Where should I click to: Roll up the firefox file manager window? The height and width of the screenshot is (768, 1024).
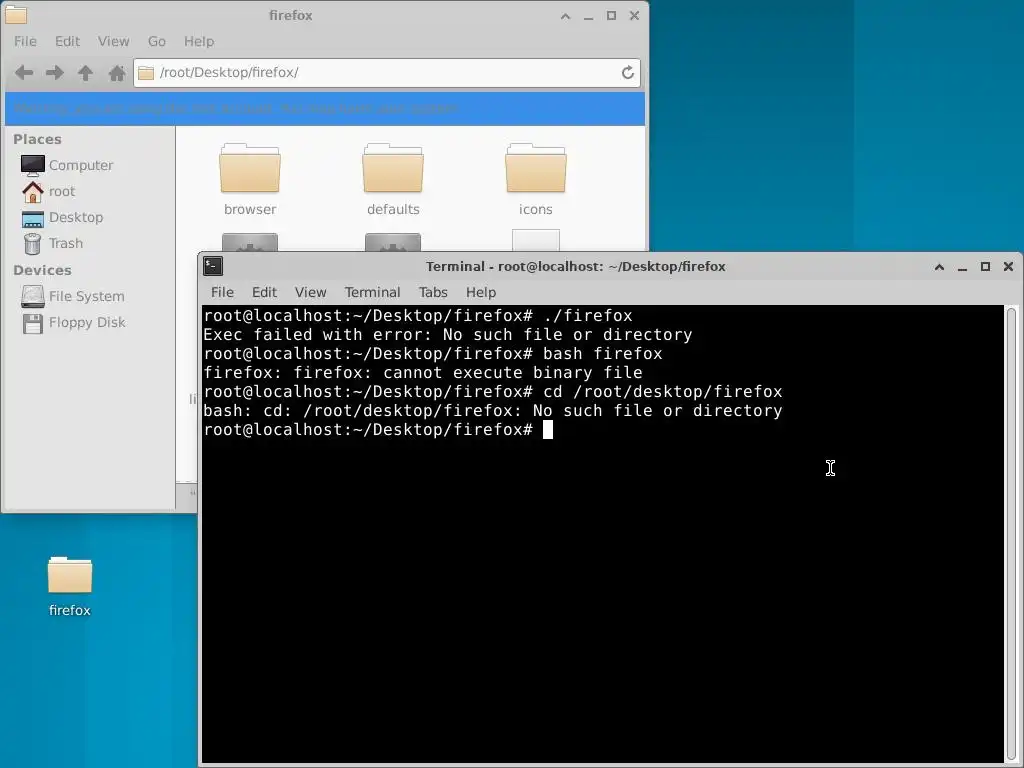(x=566, y=16)
